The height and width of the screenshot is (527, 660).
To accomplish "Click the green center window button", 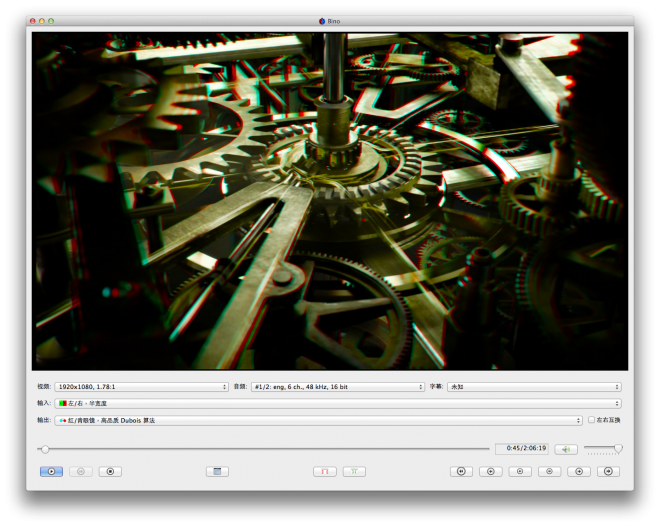I will tap(354, 471).
